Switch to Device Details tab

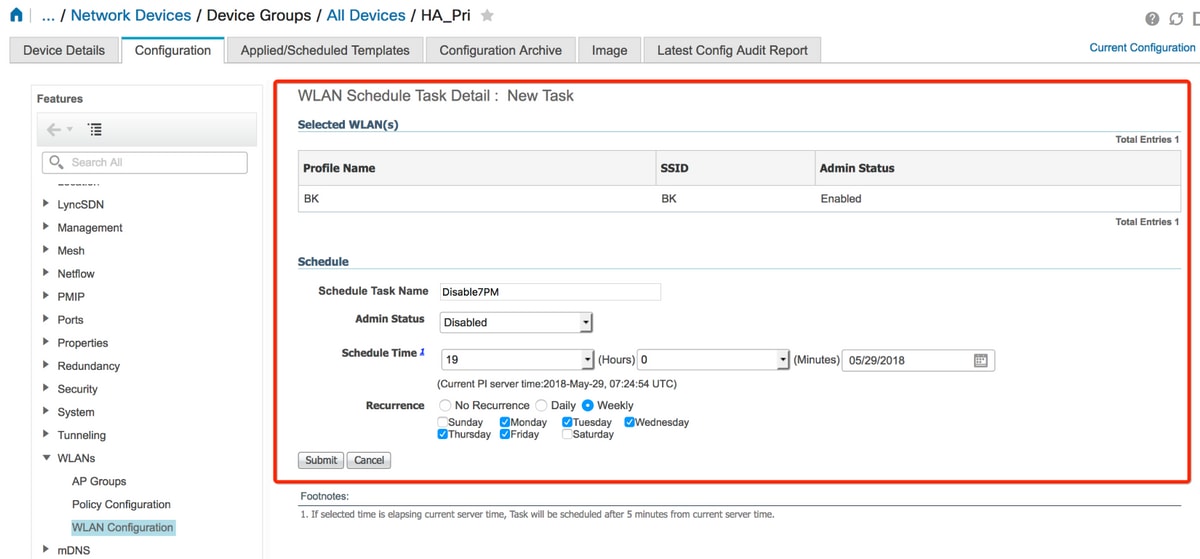63,50
